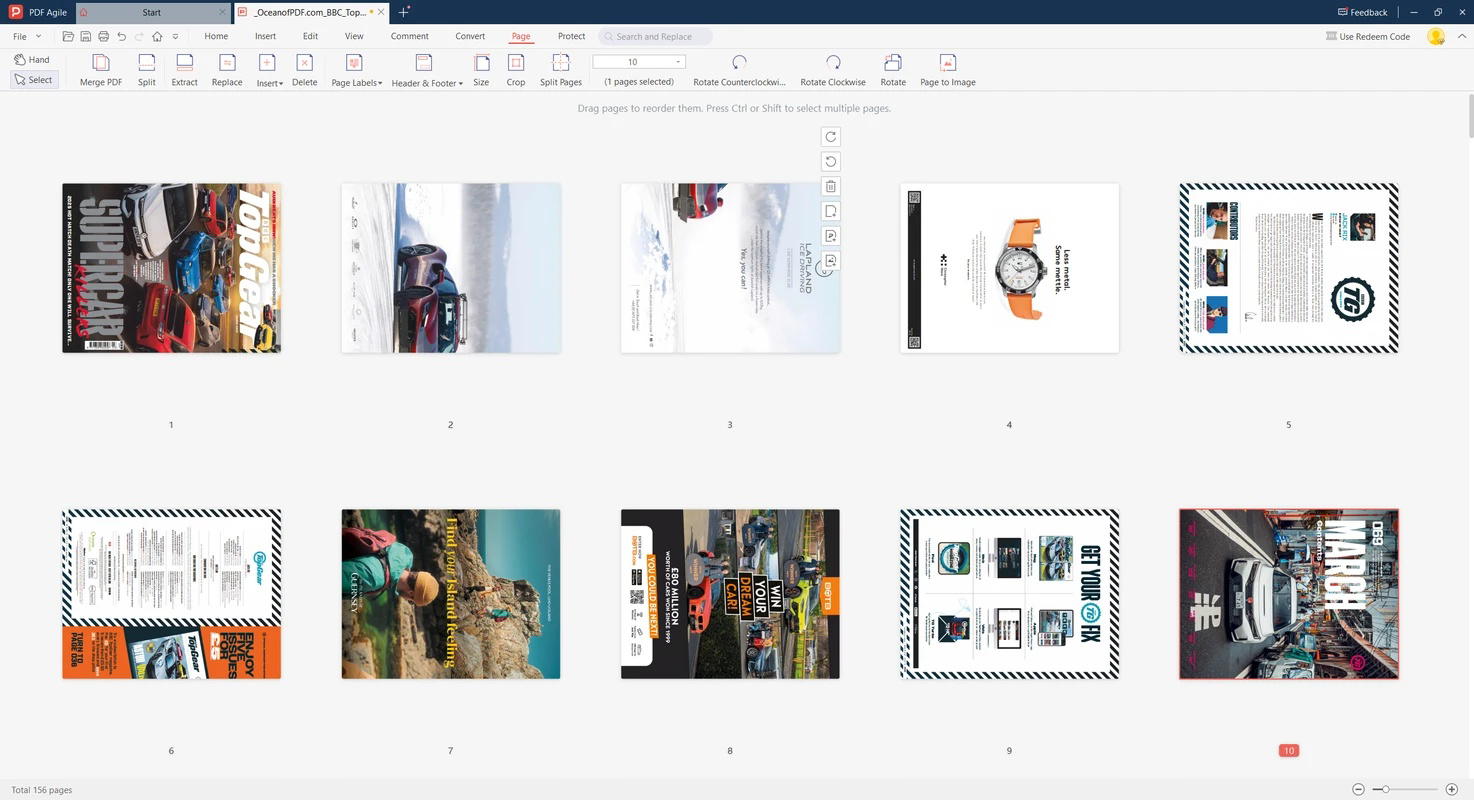The width and height of the screenshot is (1474, 800).
Task: Click floating trash delete icon on page 3
Action: tap(830, 186)
